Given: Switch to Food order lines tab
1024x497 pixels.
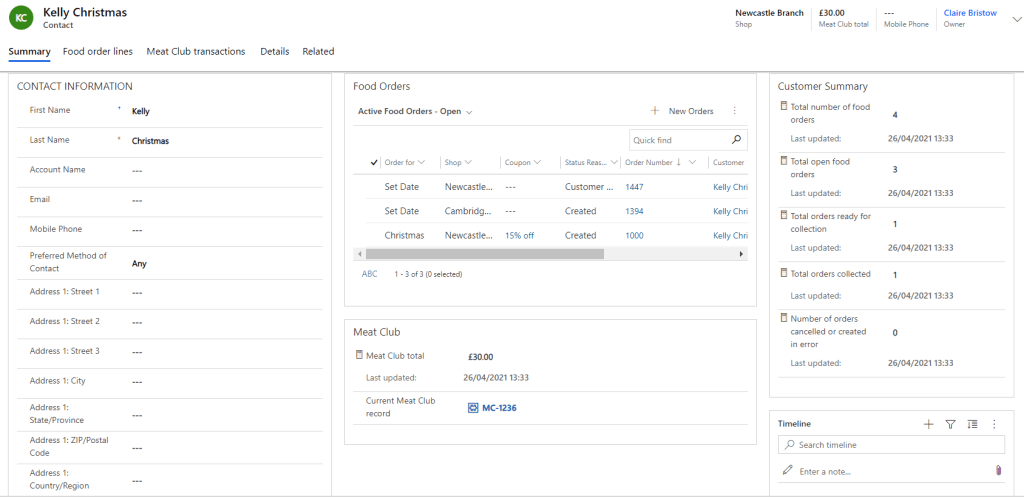Looking at the screenshot, I should 97,51.
